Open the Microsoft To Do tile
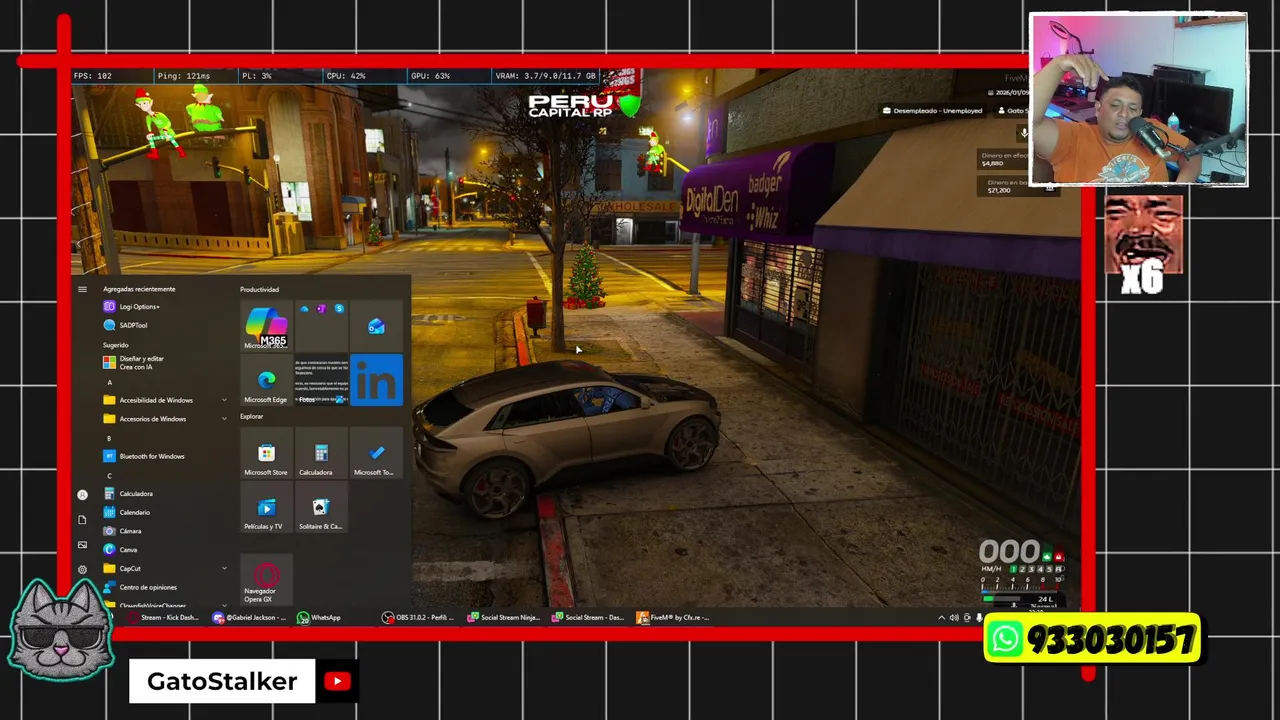Screen dimensions: 1280x720 (376, 454)
